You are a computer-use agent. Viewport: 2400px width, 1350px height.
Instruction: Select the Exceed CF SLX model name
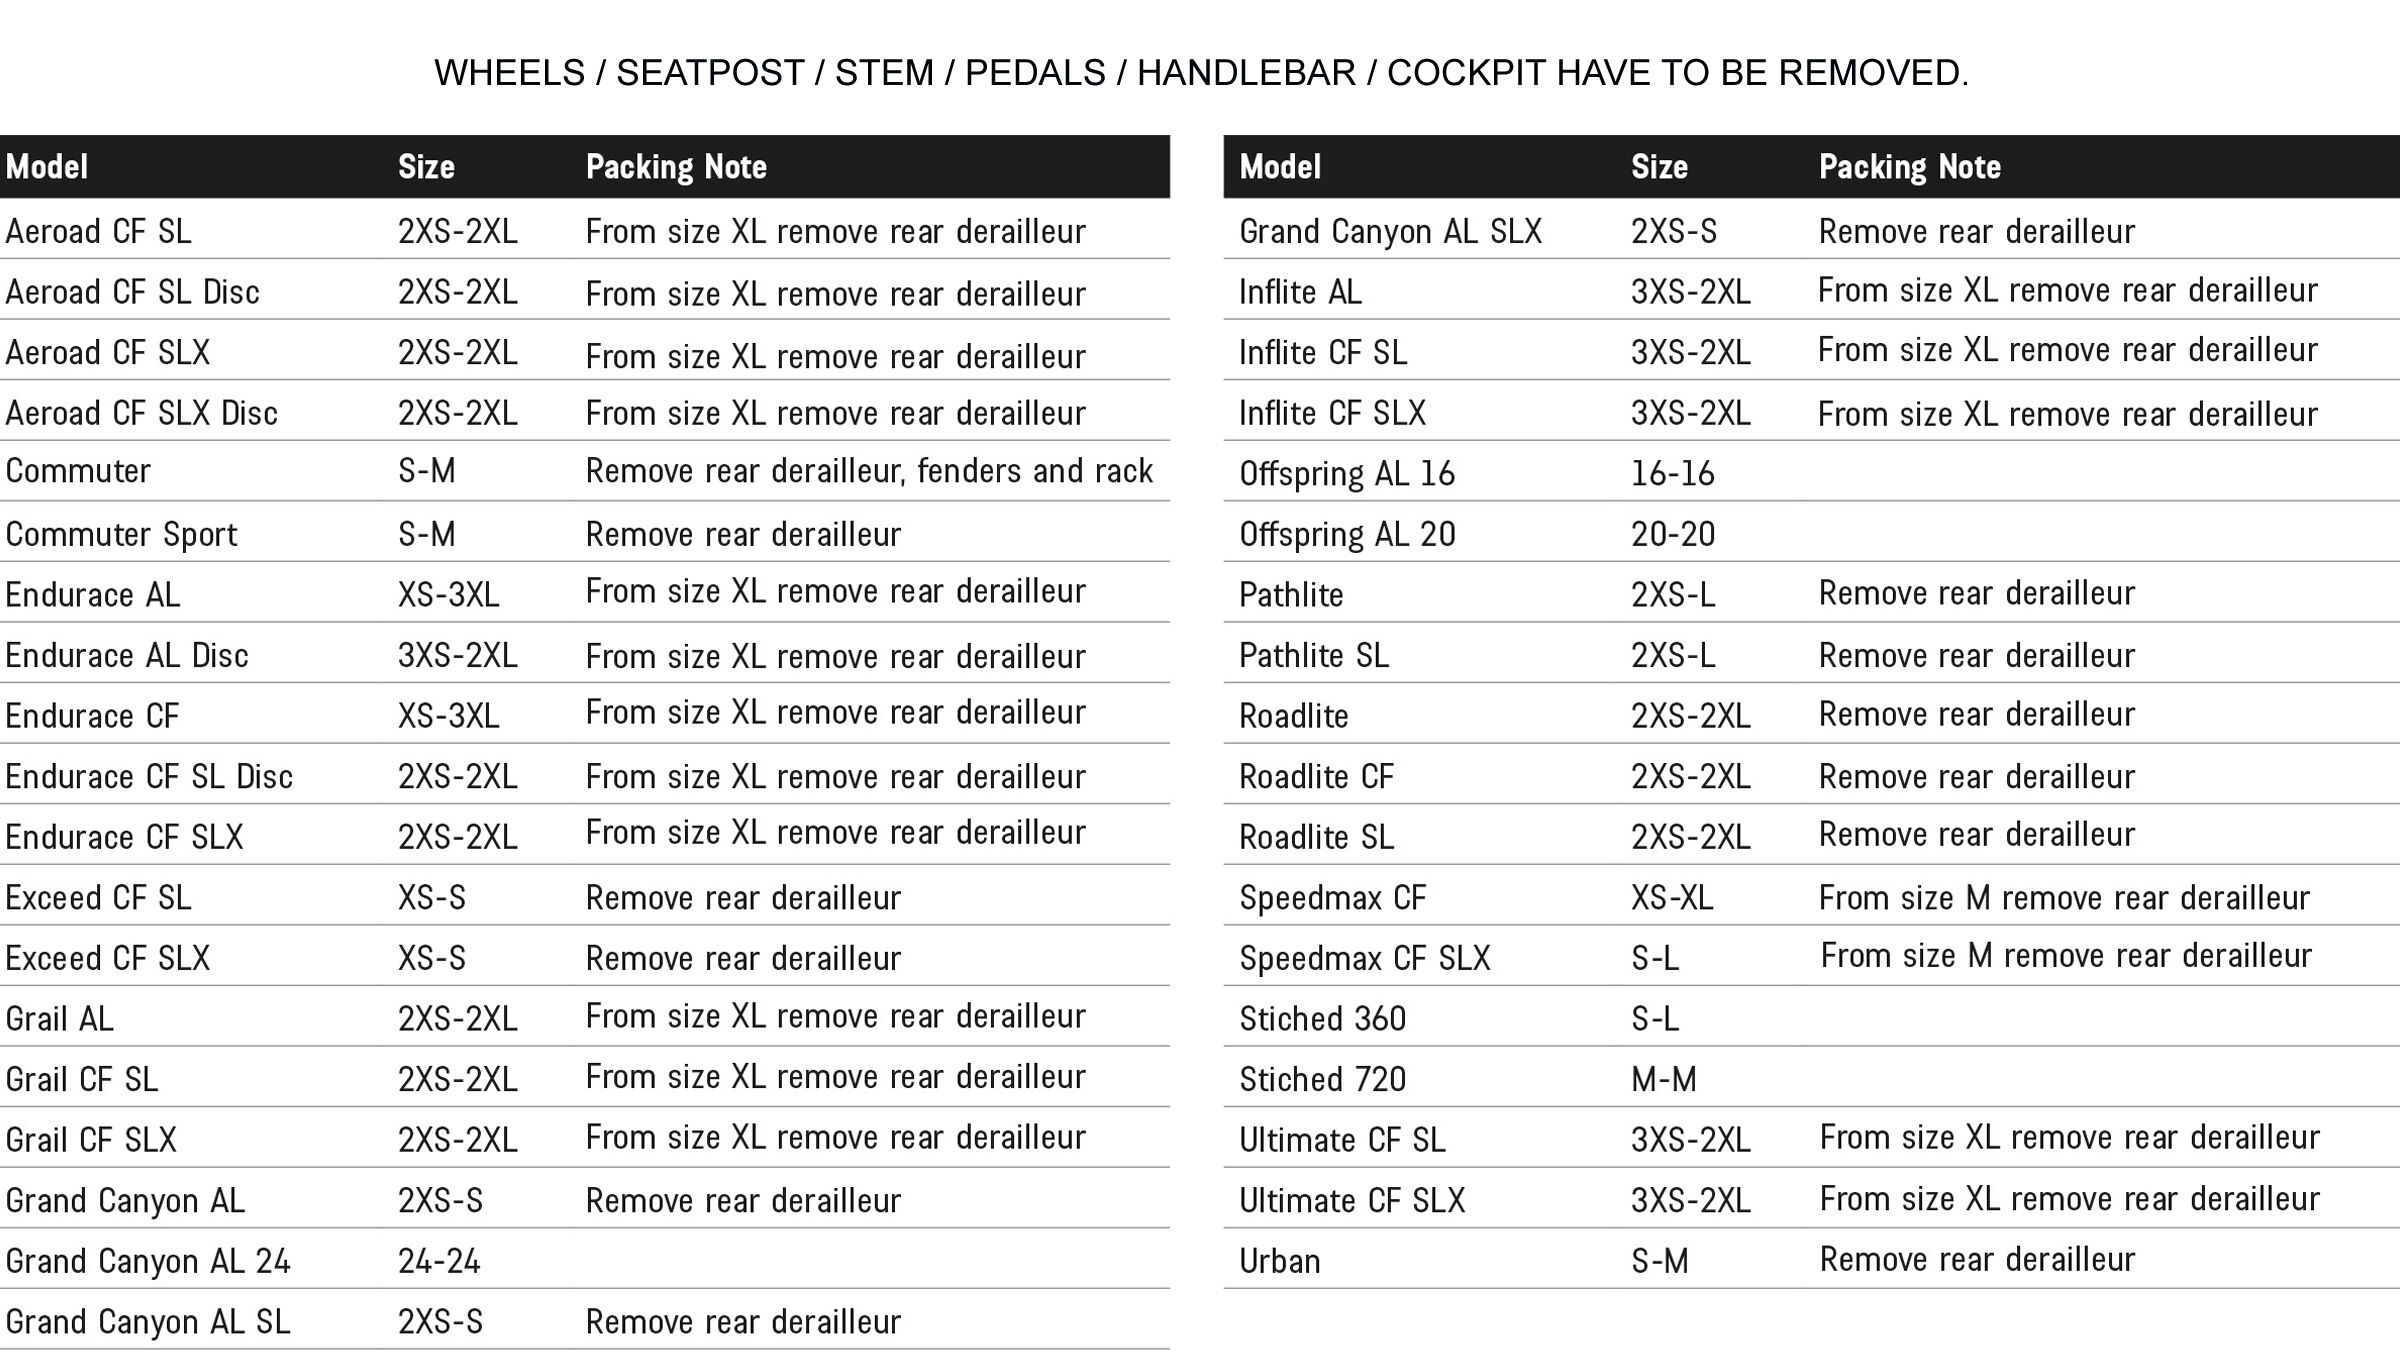(x=108, y=958)
